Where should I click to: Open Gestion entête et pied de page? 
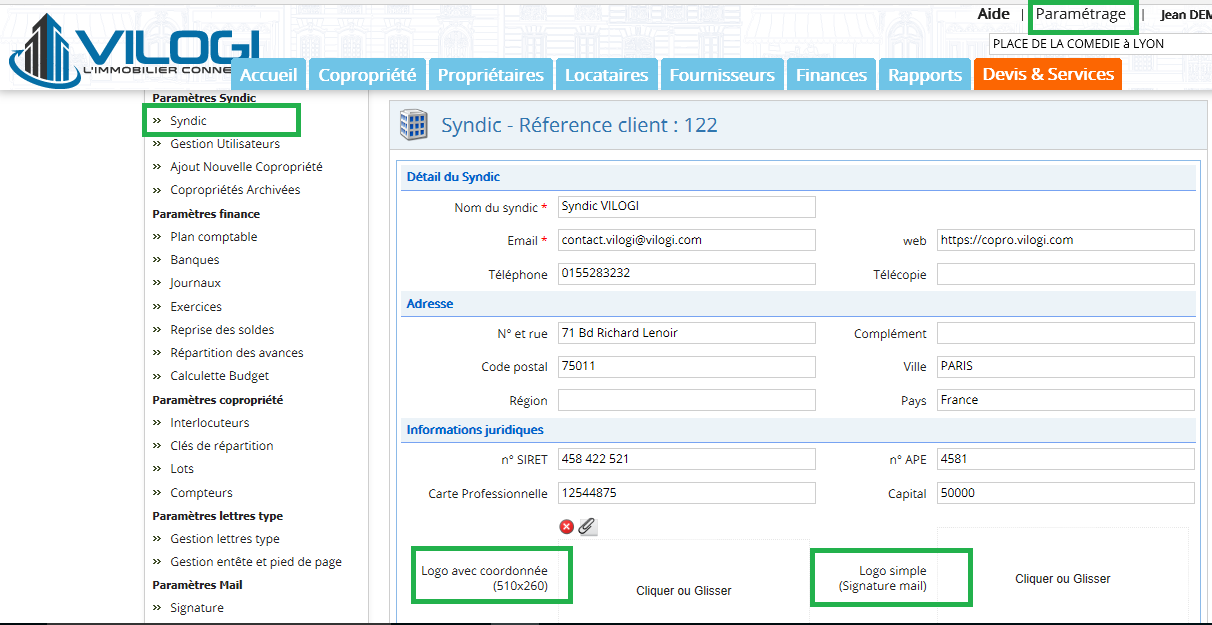pyautogui.click(x=256, y=562)
